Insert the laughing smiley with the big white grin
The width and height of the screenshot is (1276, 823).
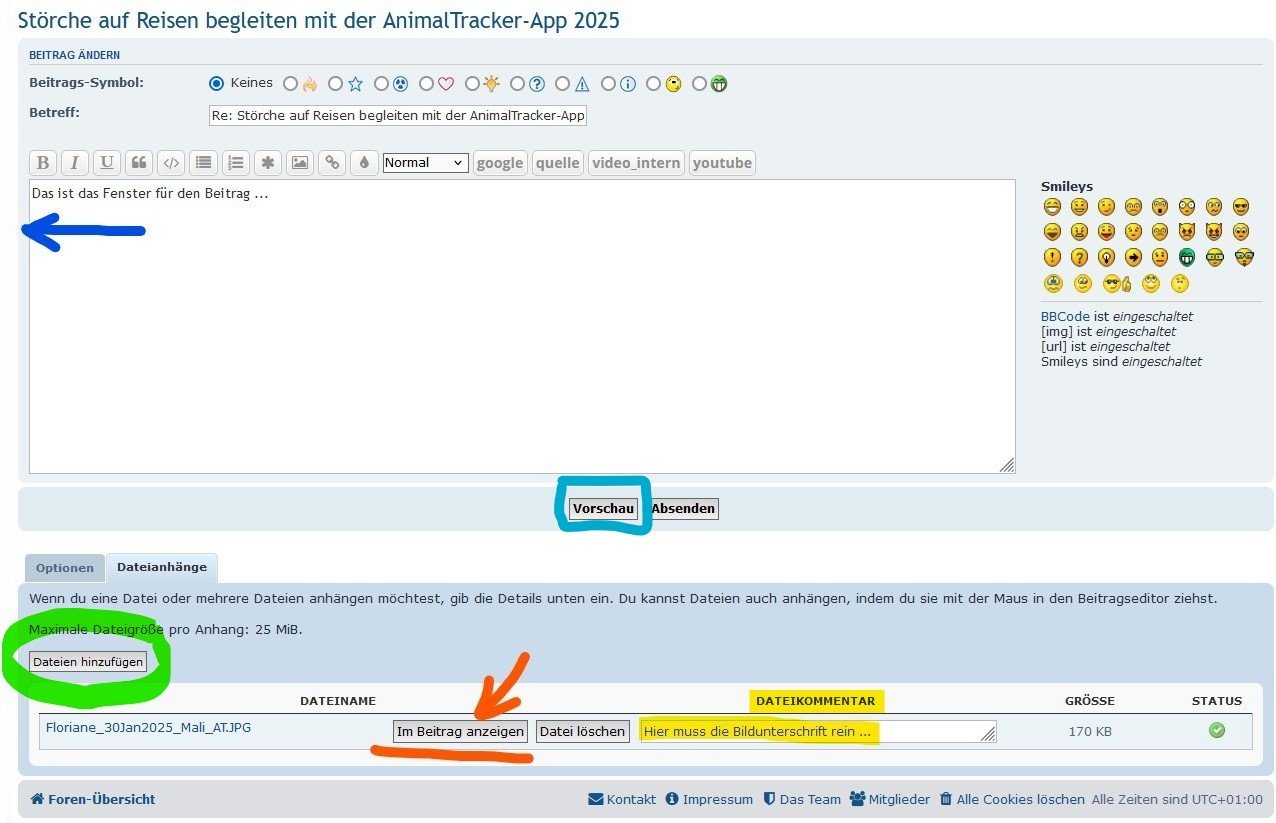click(1052, 207)
